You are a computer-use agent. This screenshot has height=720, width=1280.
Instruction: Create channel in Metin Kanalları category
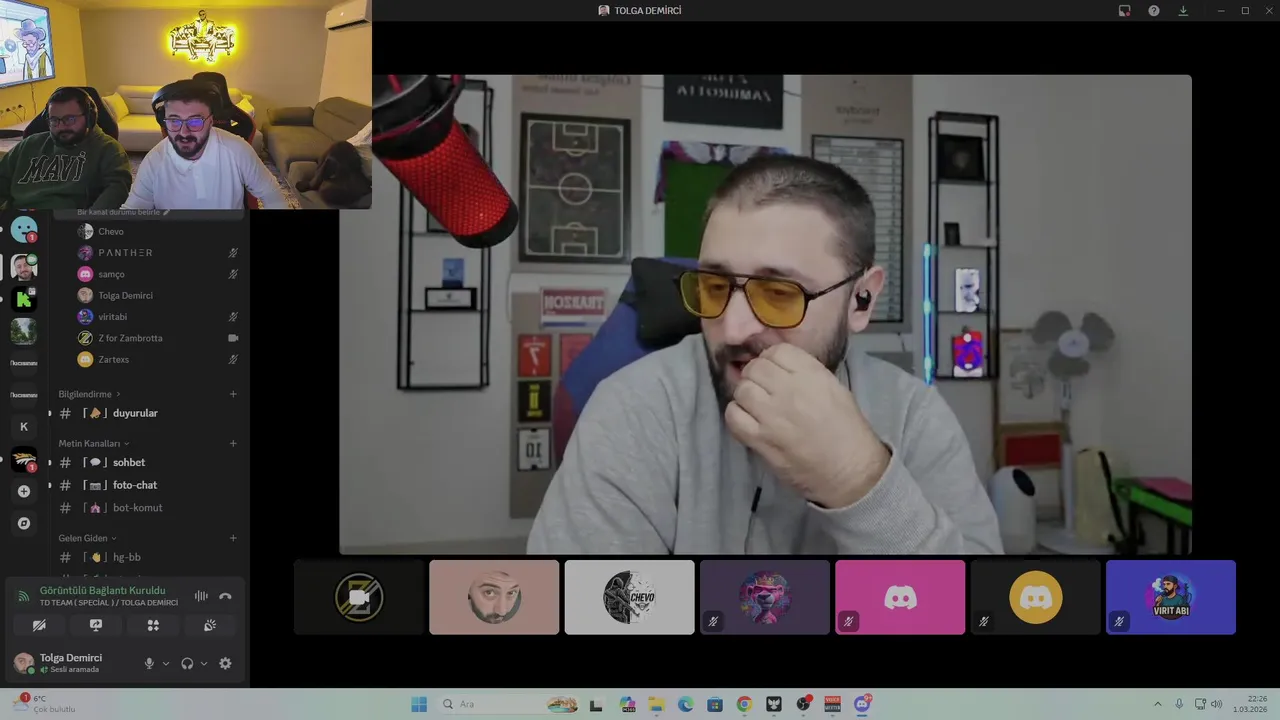233,443
